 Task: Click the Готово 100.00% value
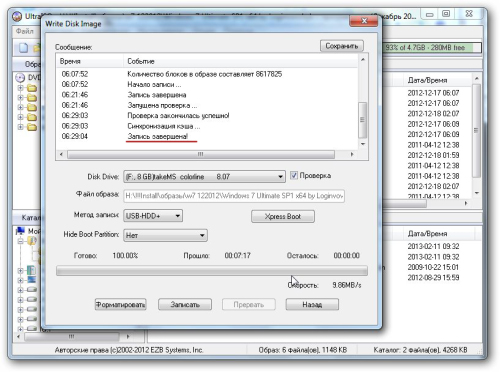pyautogui.click(x=125, y=256)
